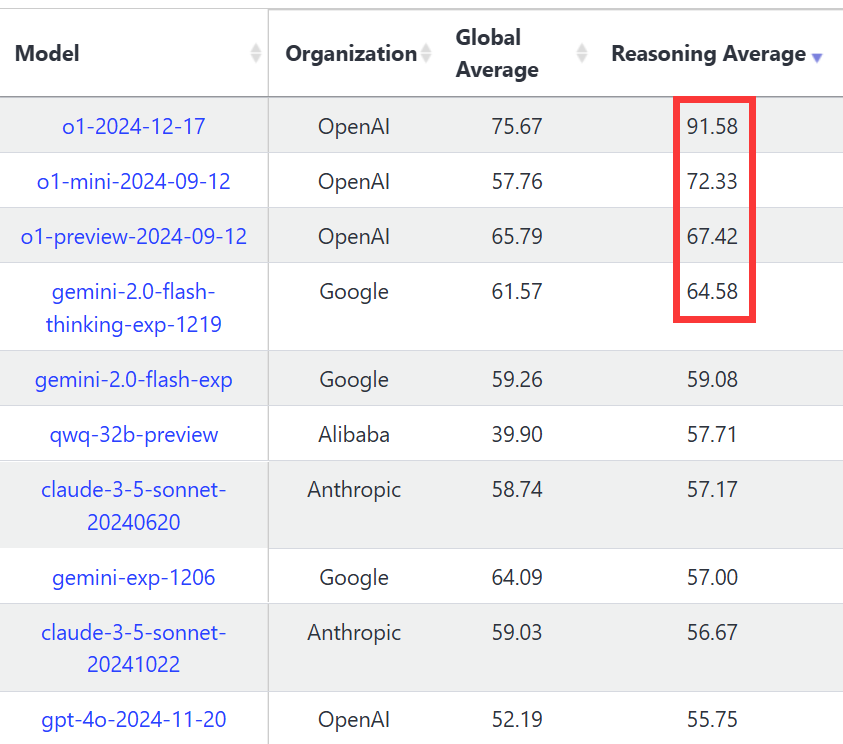Open the o1-2024-12-17 model link
The image size is (843, 744).
click(134, 126)
